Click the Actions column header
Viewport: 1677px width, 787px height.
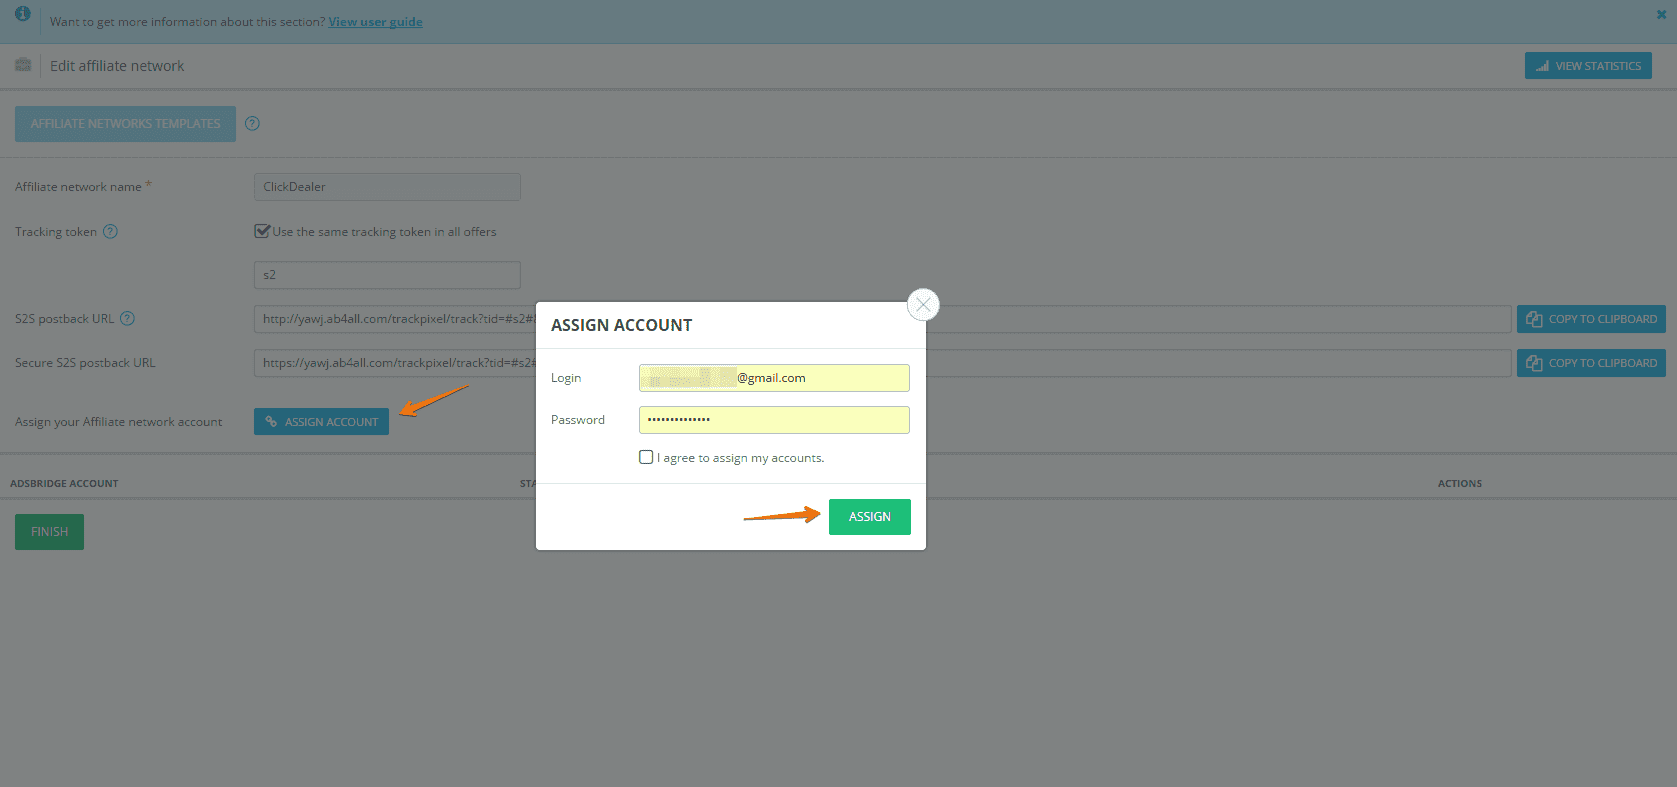tap(1460, 484)
